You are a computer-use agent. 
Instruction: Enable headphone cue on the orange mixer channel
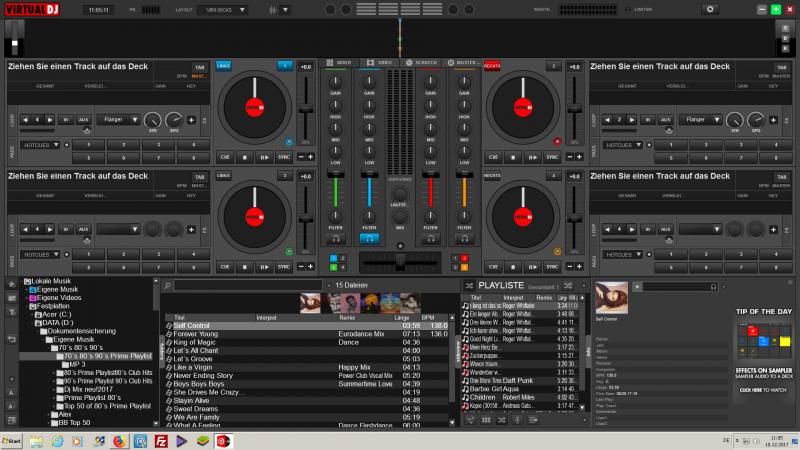pos(464,238)
